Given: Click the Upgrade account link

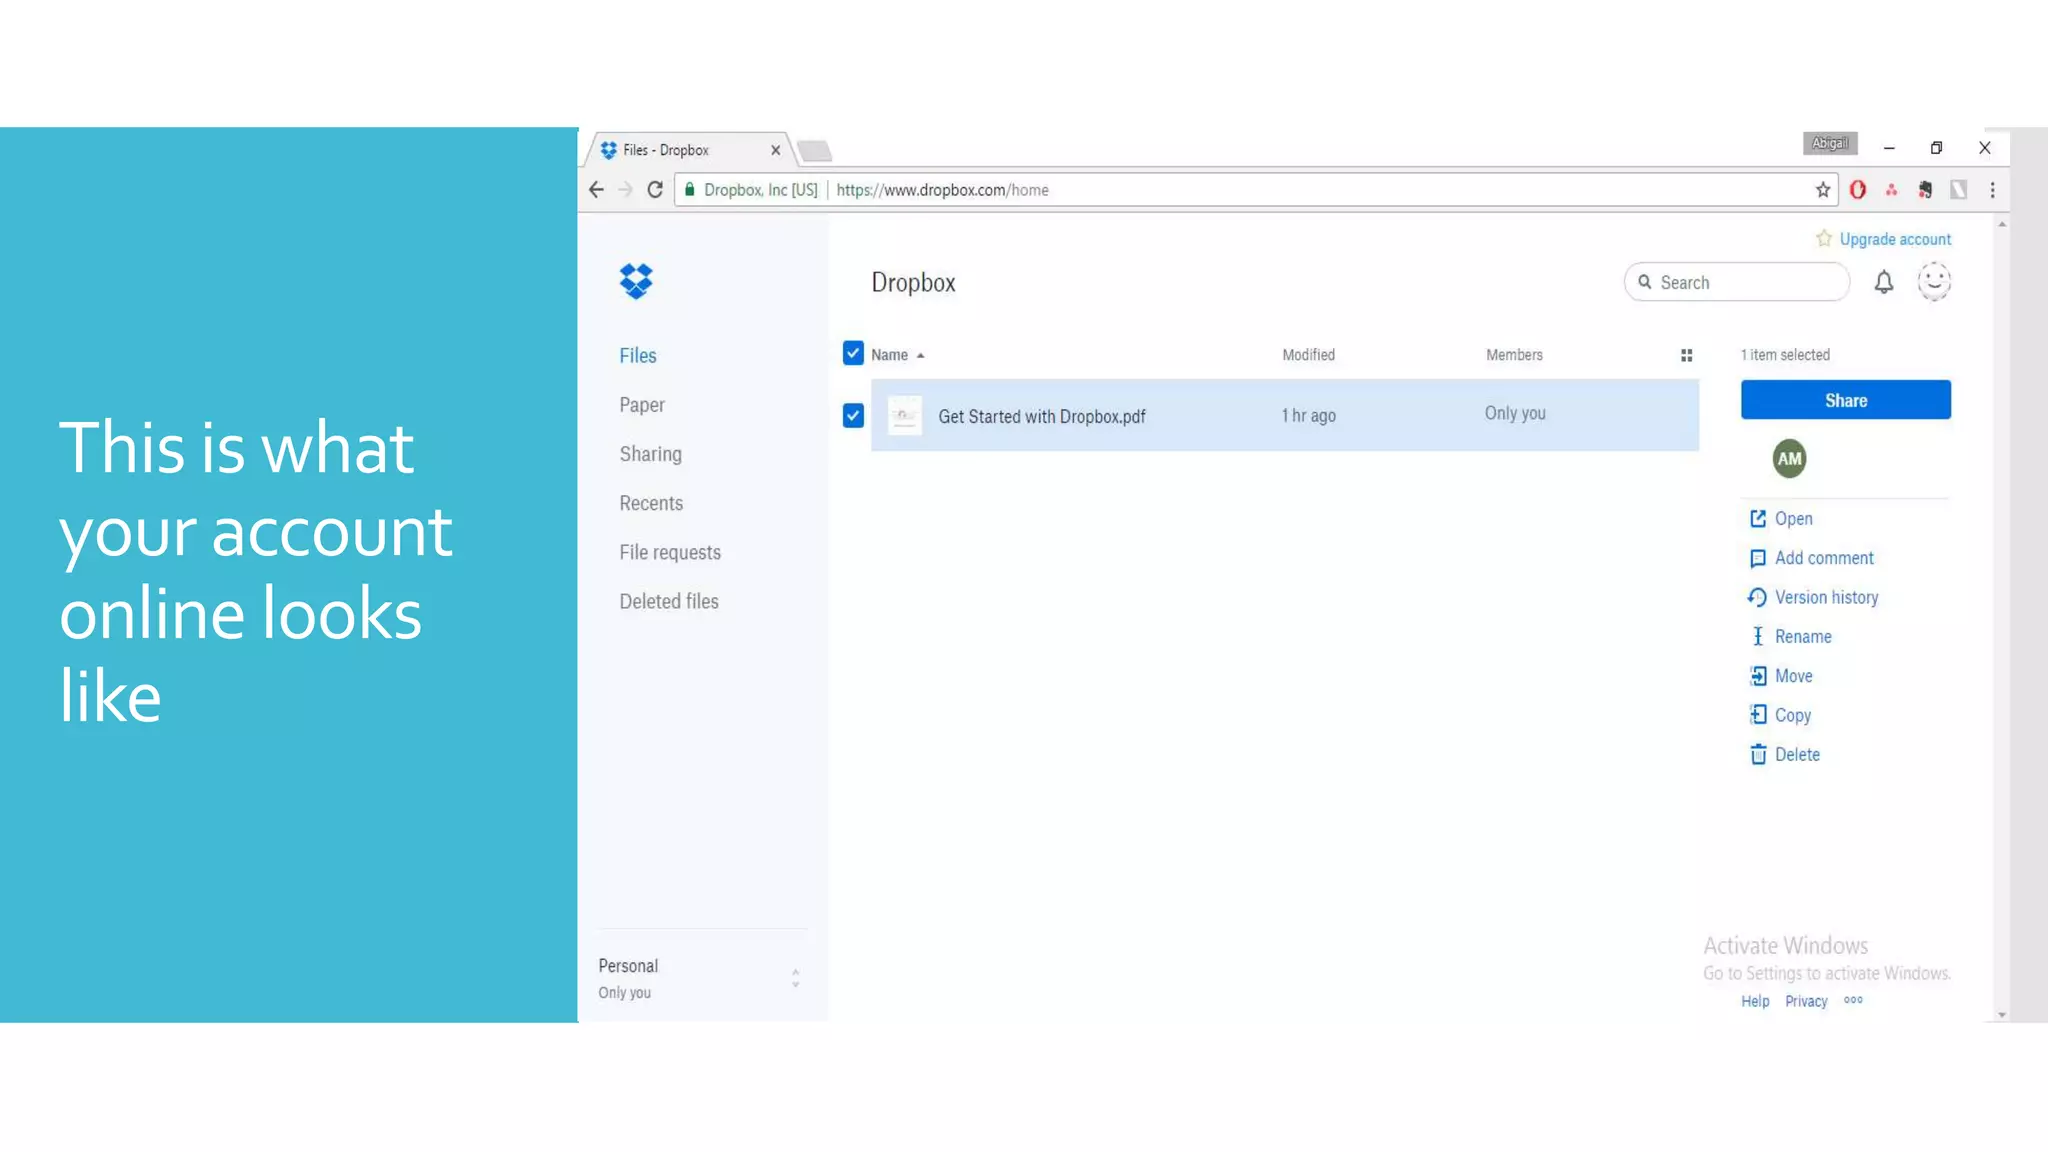Looking at the screenshot, I should click(1894, 239).
